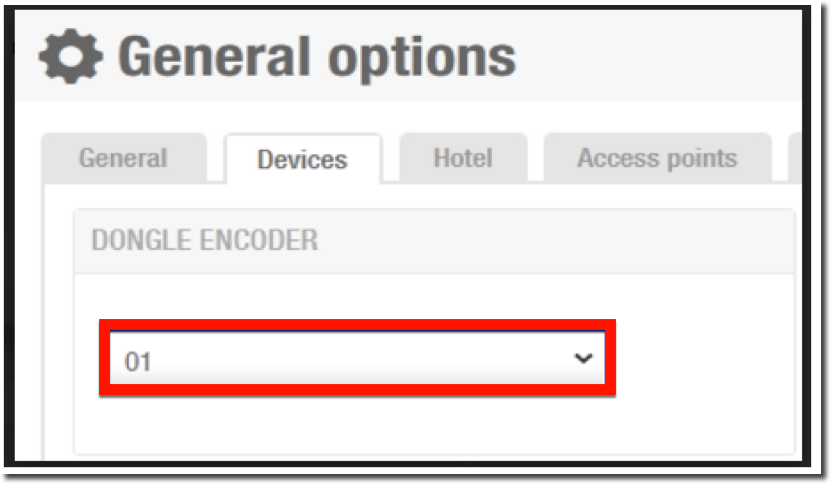Viewport: 831px width, 484px height.
Task: Click blank space right of the encoder dropdown
Action: [x=705, y=358]
